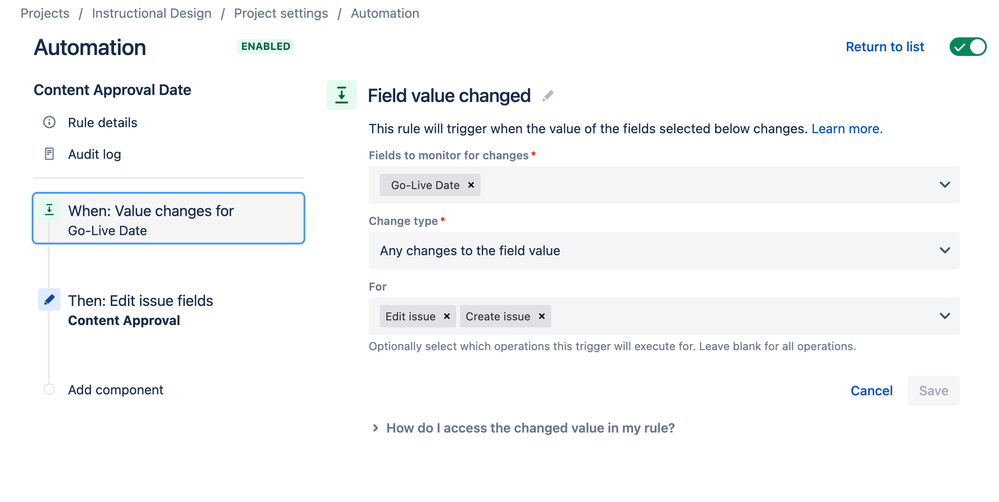999x502 pixels.
Task: Remove the Edit issue operation tag
Action: coord(447,317)
